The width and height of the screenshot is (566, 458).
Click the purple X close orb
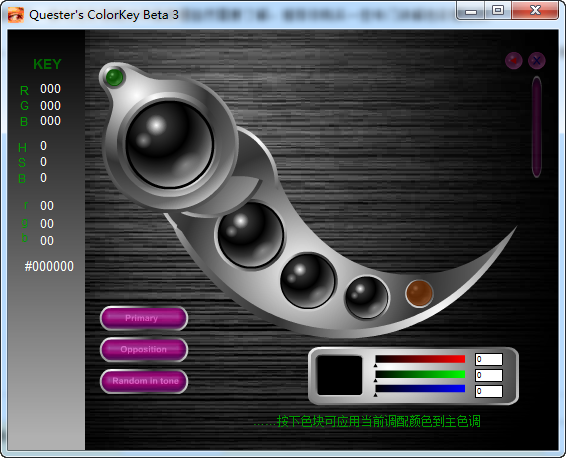click(537, 61)
